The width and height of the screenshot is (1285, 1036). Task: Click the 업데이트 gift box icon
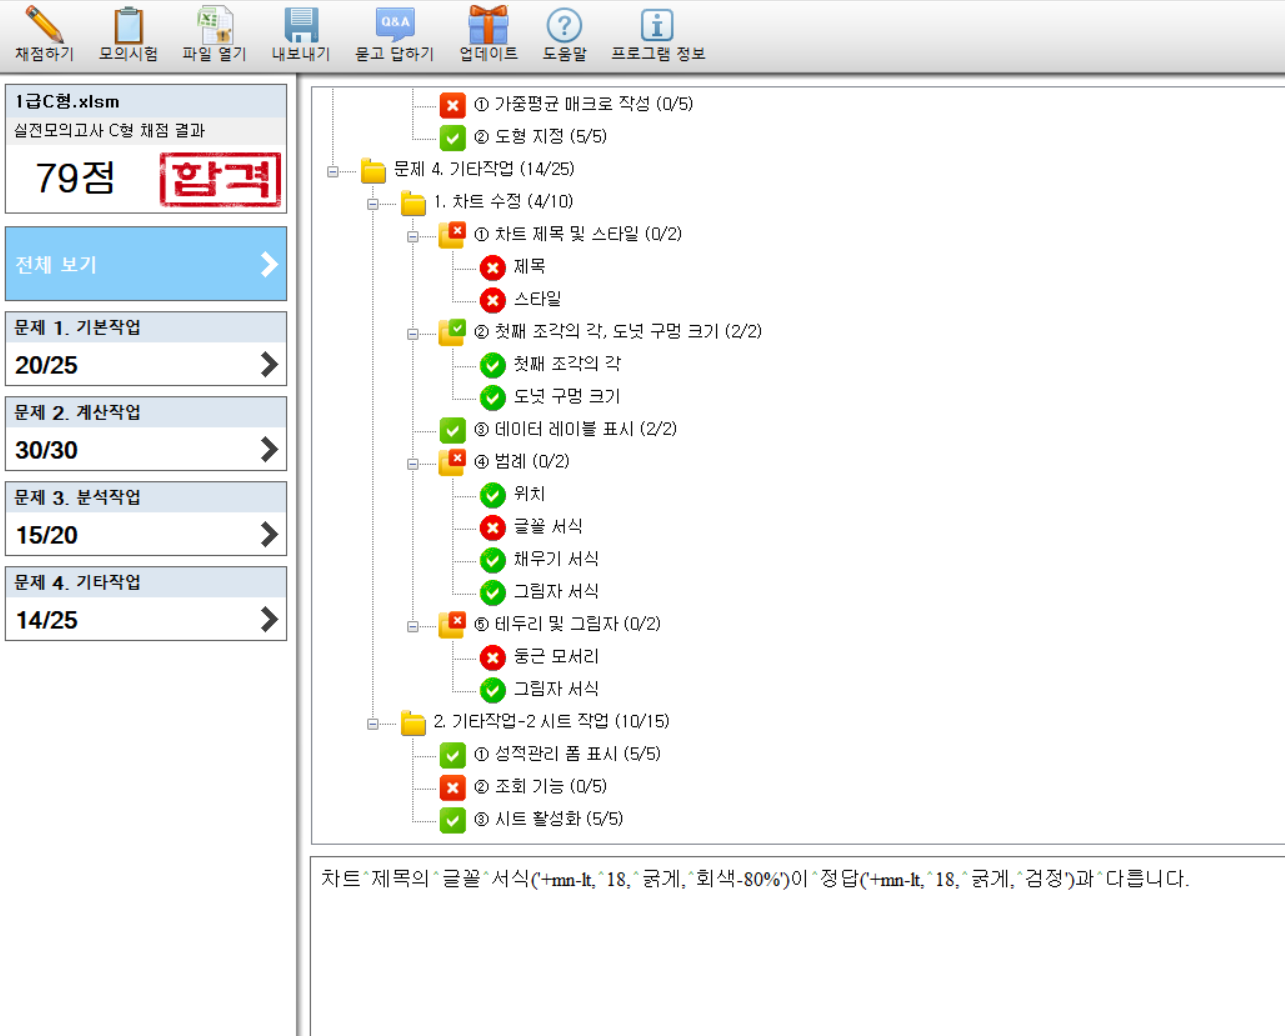[x=488, y=26]
